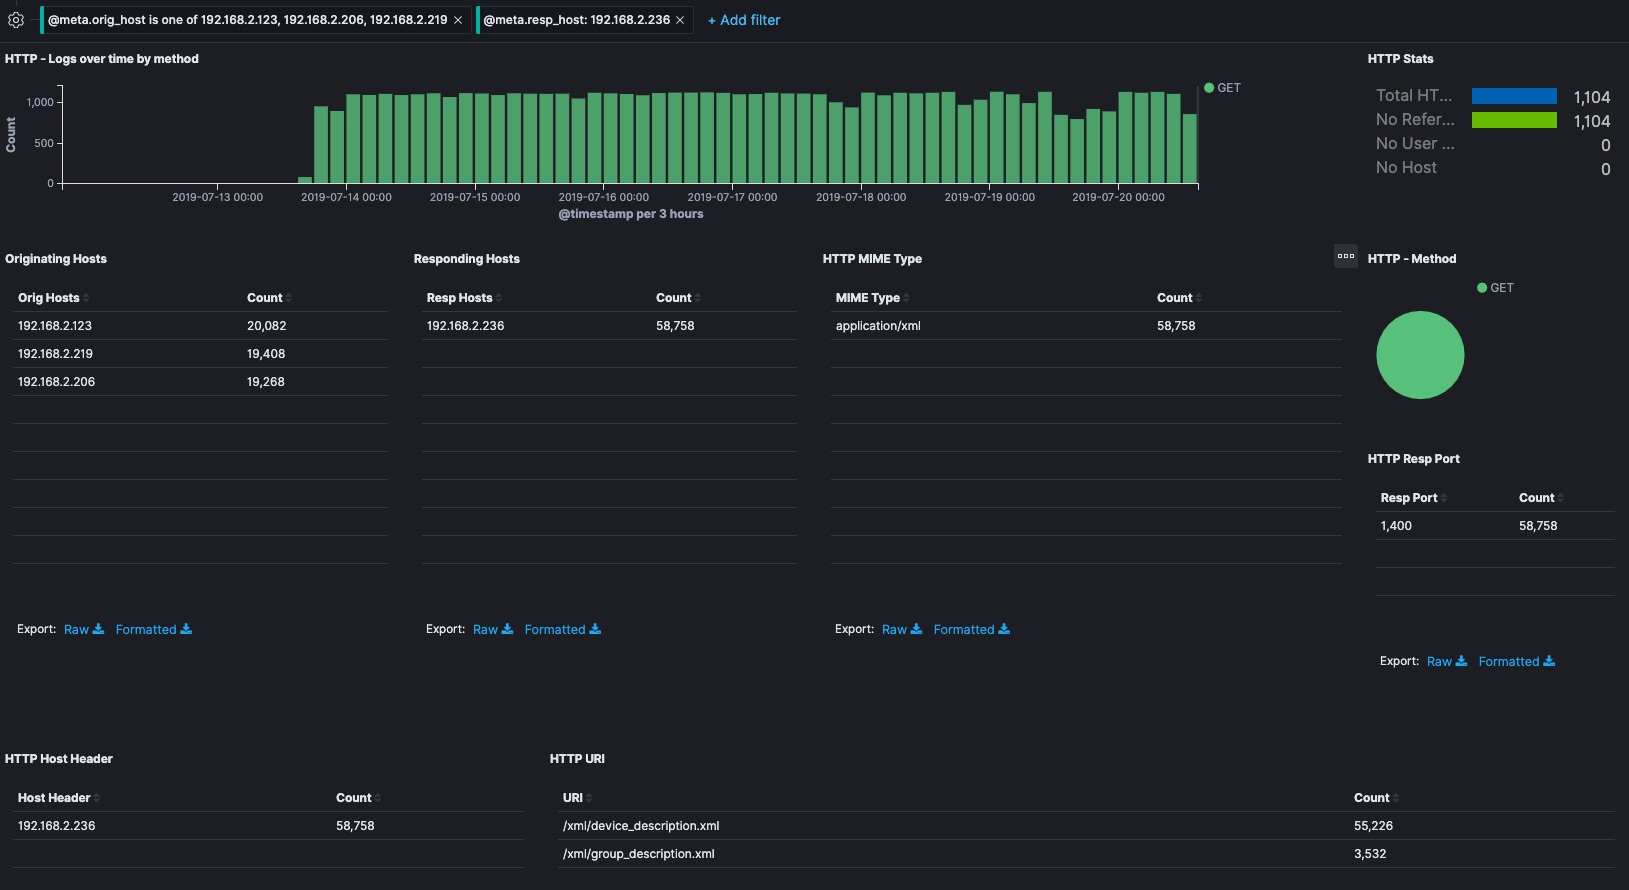The width and height of the screenshot is (1629, 890).
Task: Export HTTP Resp Port as Raw
Action: tap(1447, 662)
